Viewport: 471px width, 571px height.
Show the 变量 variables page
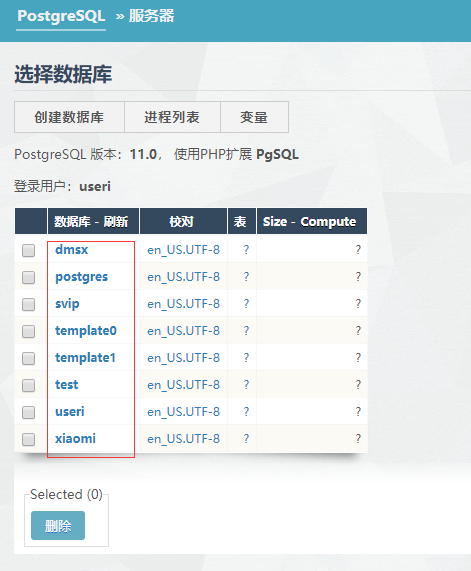[x=254, y=117]
